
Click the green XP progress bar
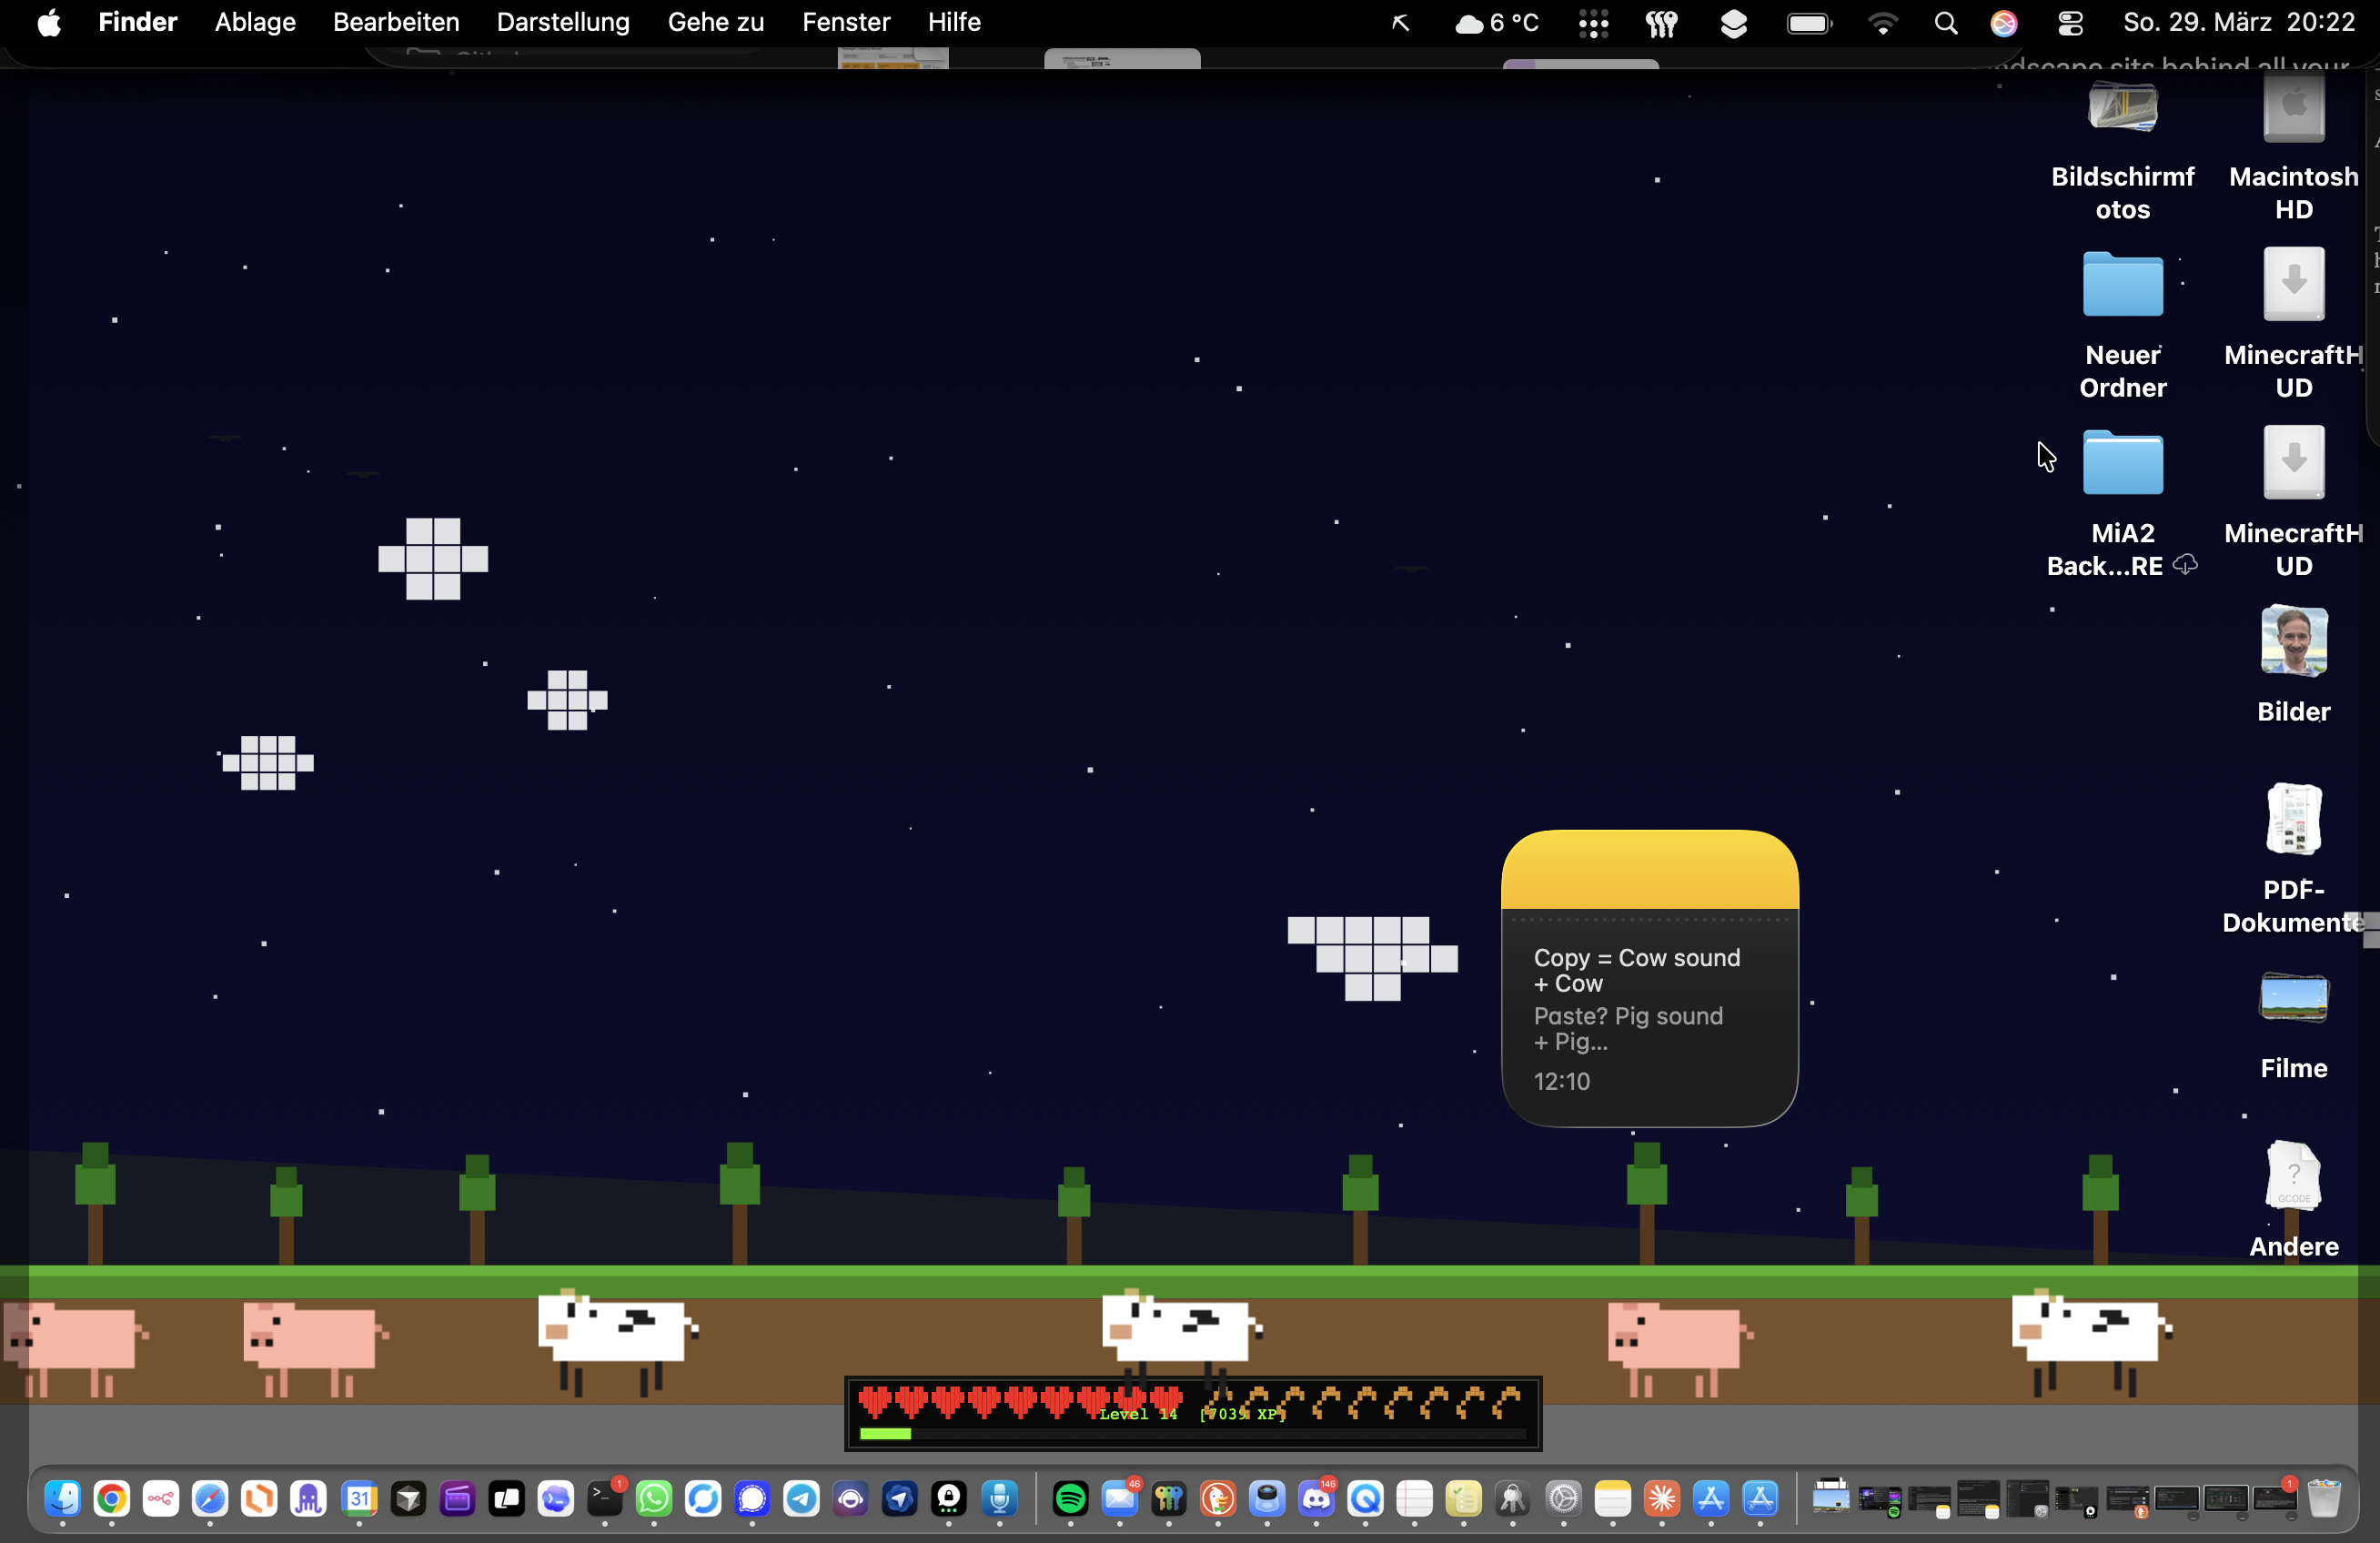(885, 1433)
